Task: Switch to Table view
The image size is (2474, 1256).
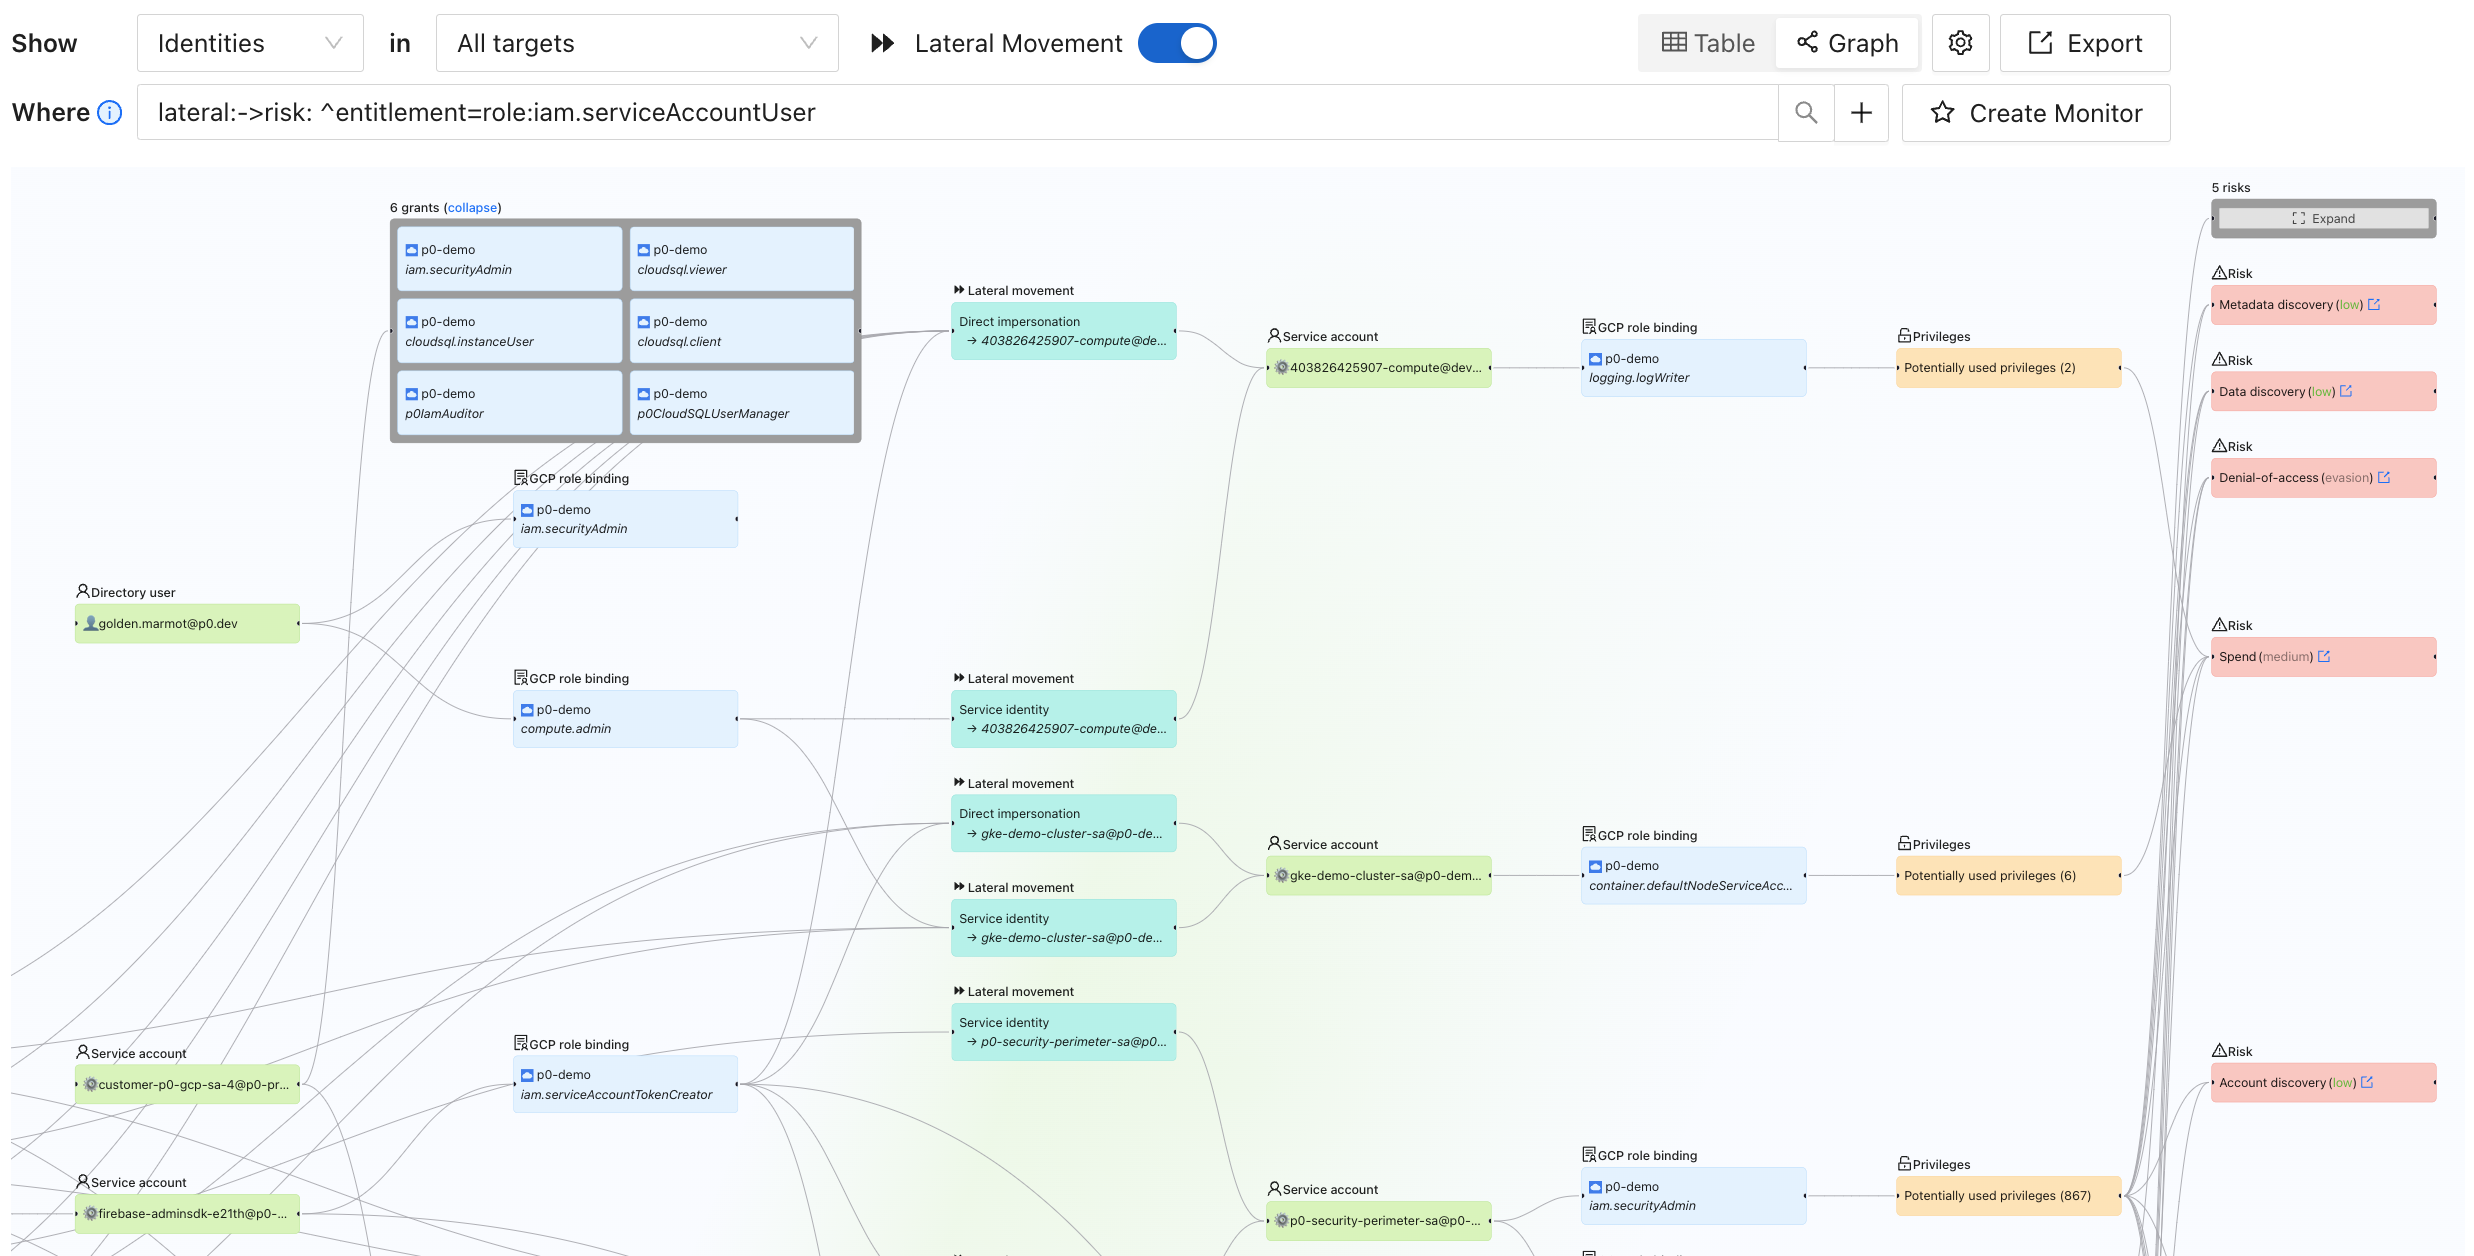Action: [x=1708, y=43]
